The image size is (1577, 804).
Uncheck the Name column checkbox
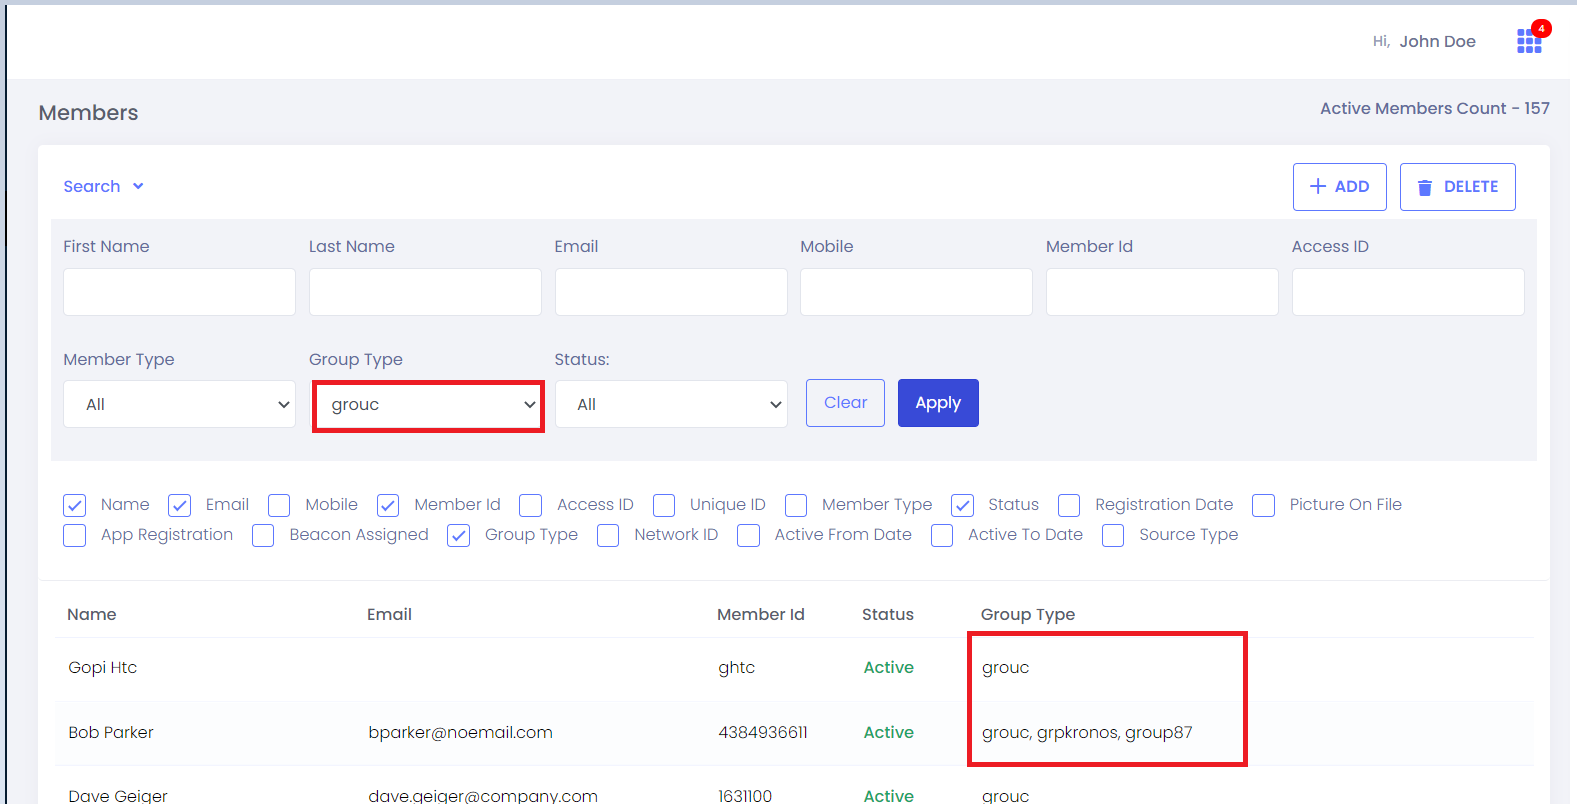pos(75,505)
